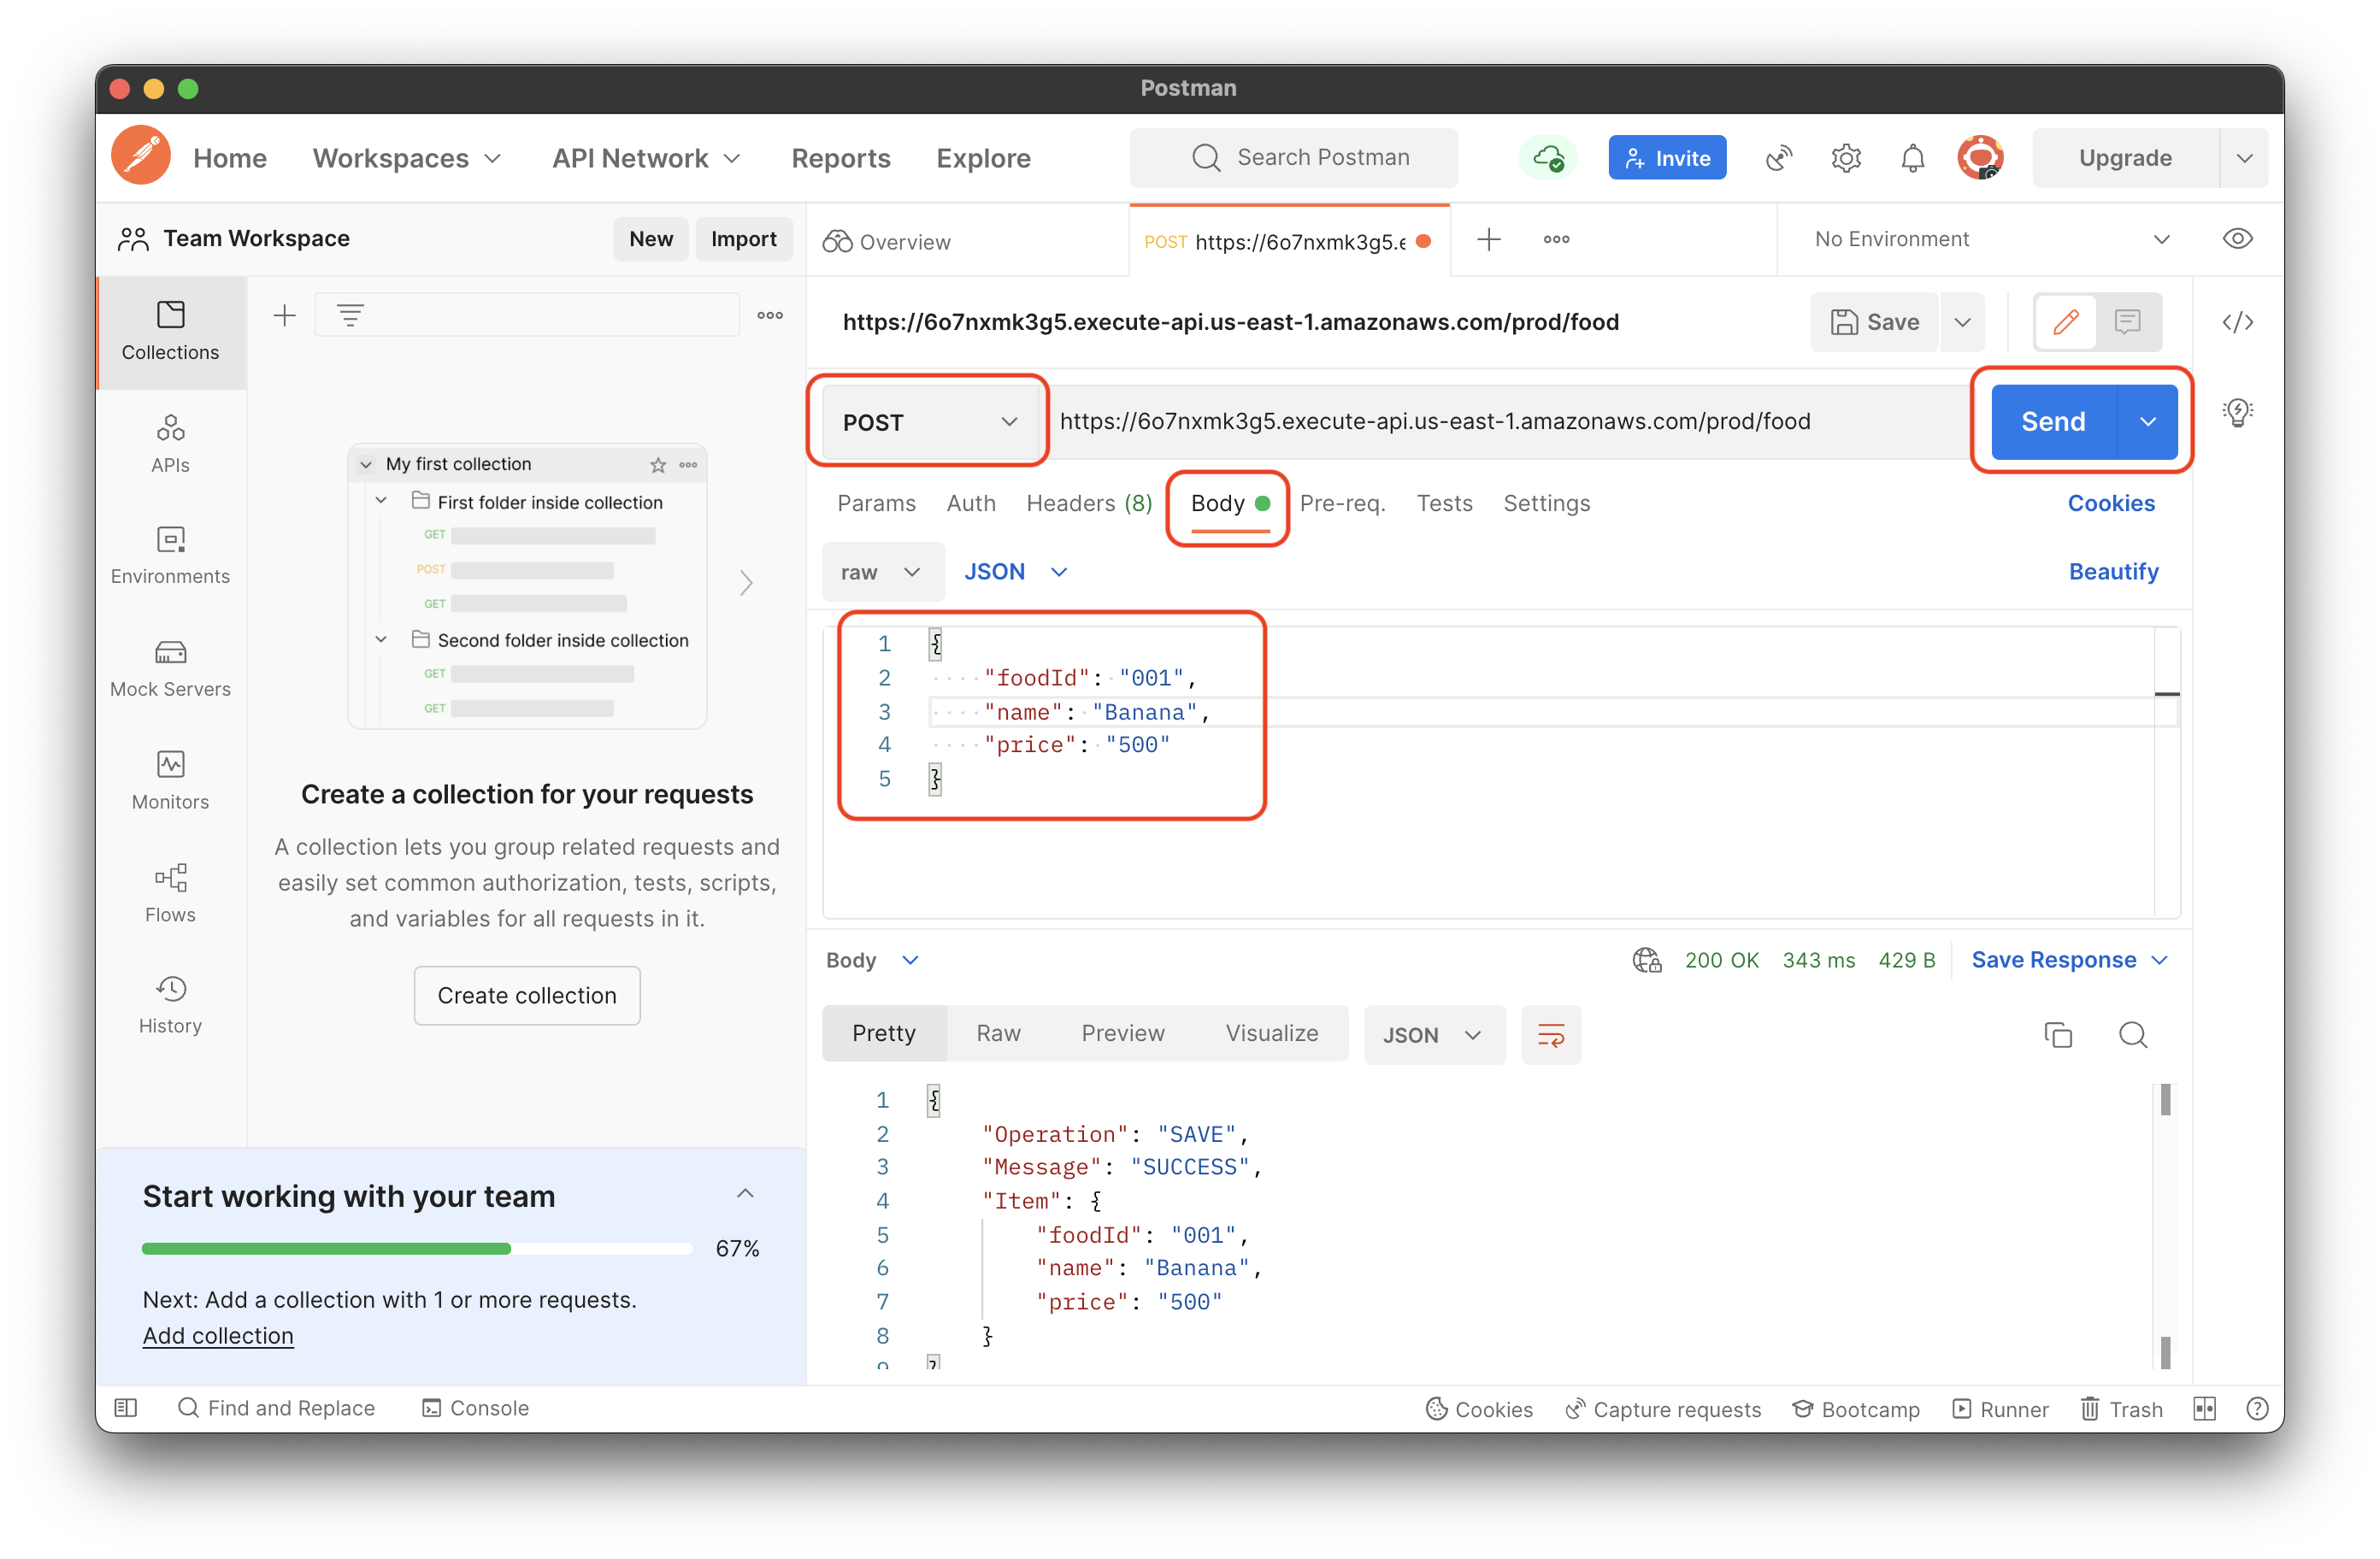
Task: Click the Import button
Action: pos(743,239)
